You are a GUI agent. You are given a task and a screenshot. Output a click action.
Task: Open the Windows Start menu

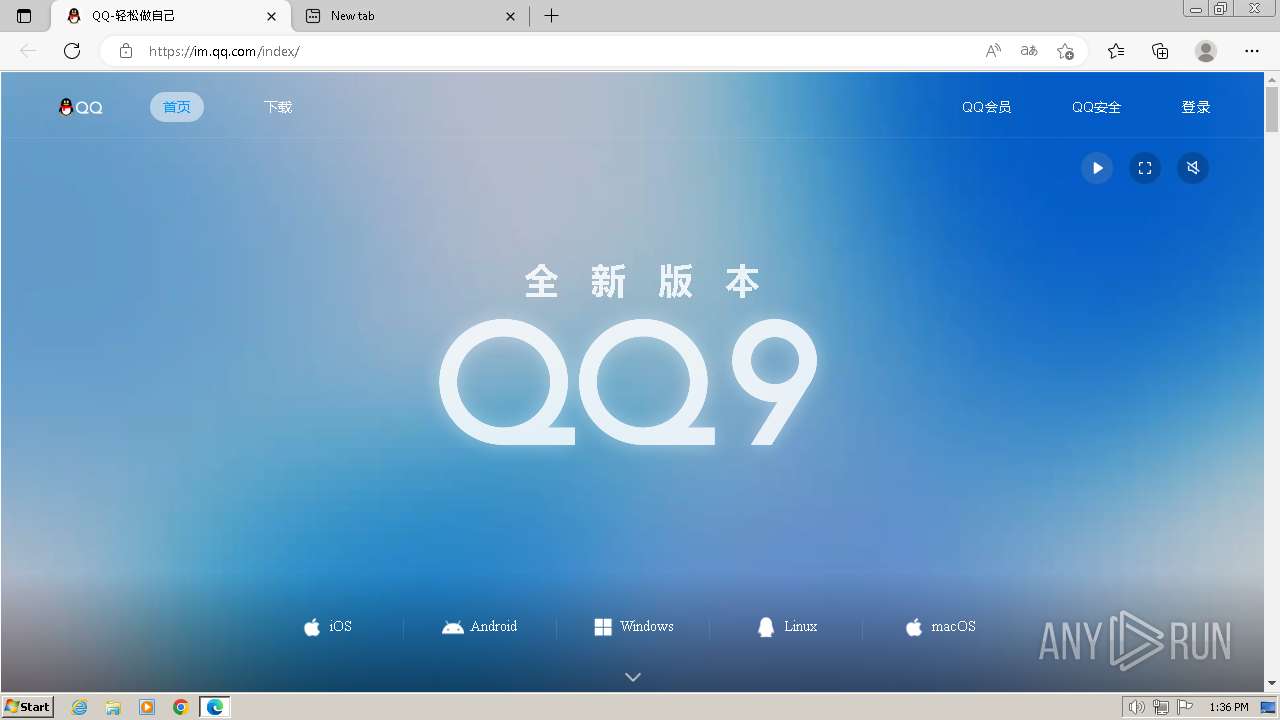point(28,707)
